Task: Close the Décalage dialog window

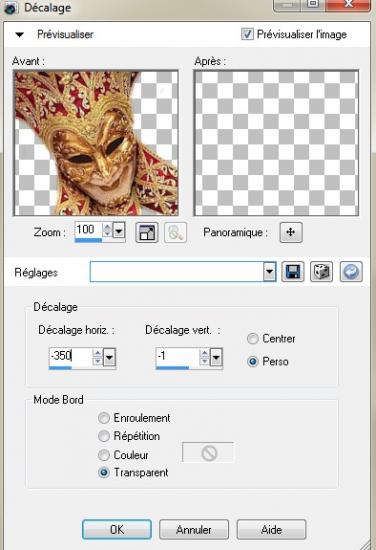Action: pyautogui.click(x=349, y=5)
